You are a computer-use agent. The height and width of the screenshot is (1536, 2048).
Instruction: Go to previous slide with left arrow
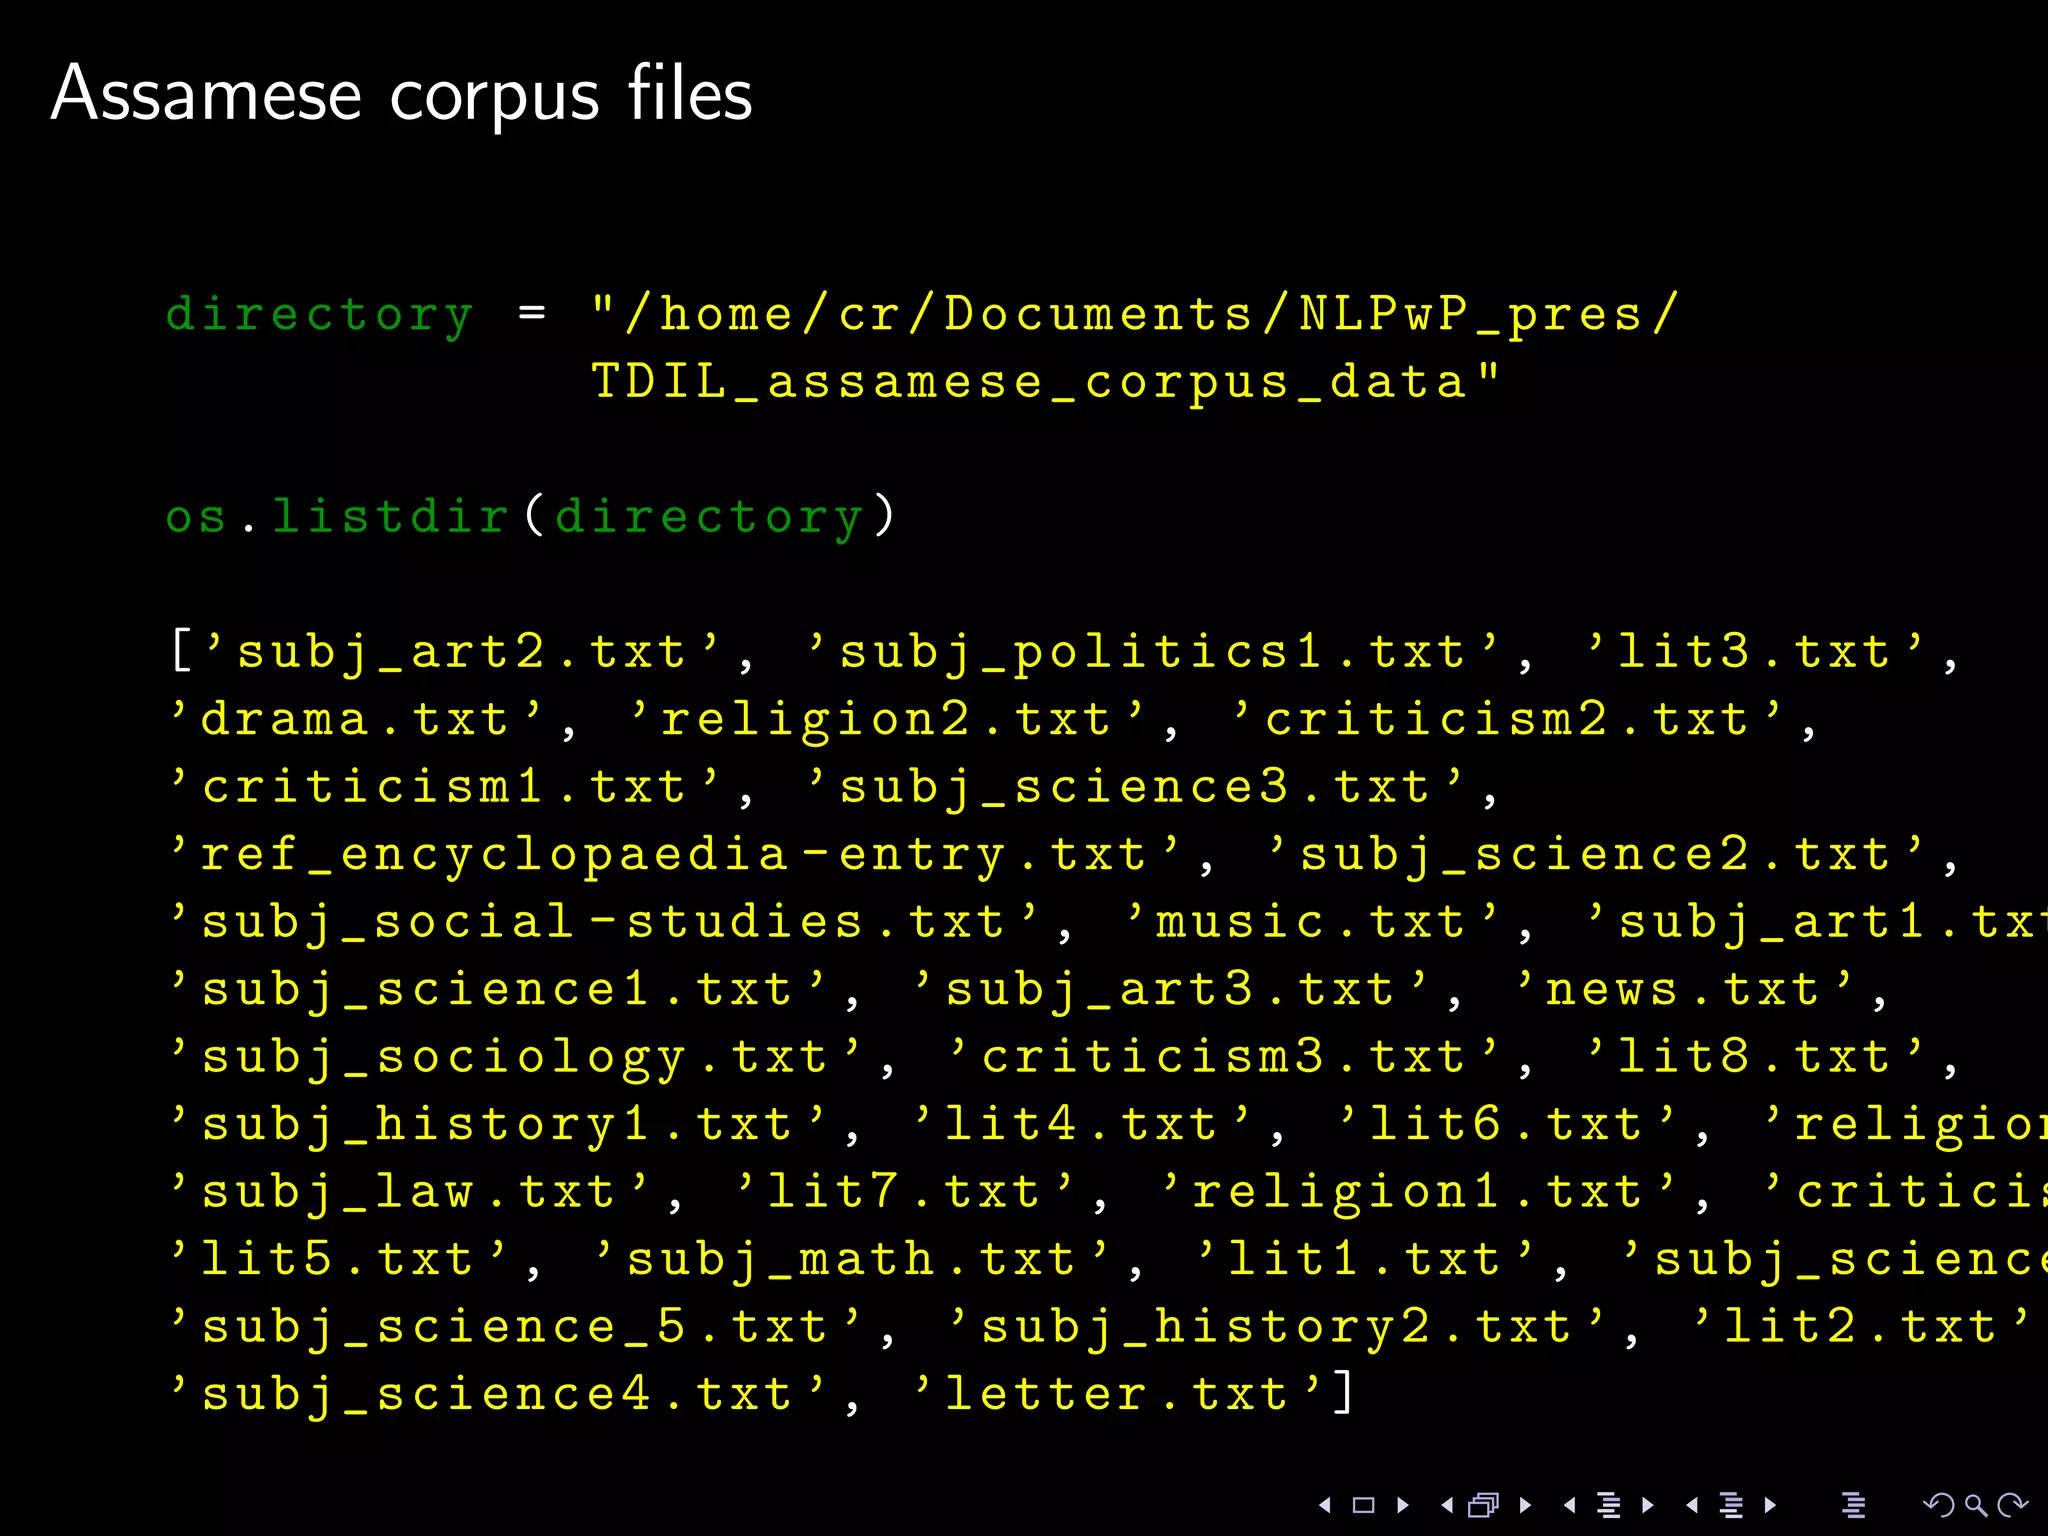tap(1325, 1505)
